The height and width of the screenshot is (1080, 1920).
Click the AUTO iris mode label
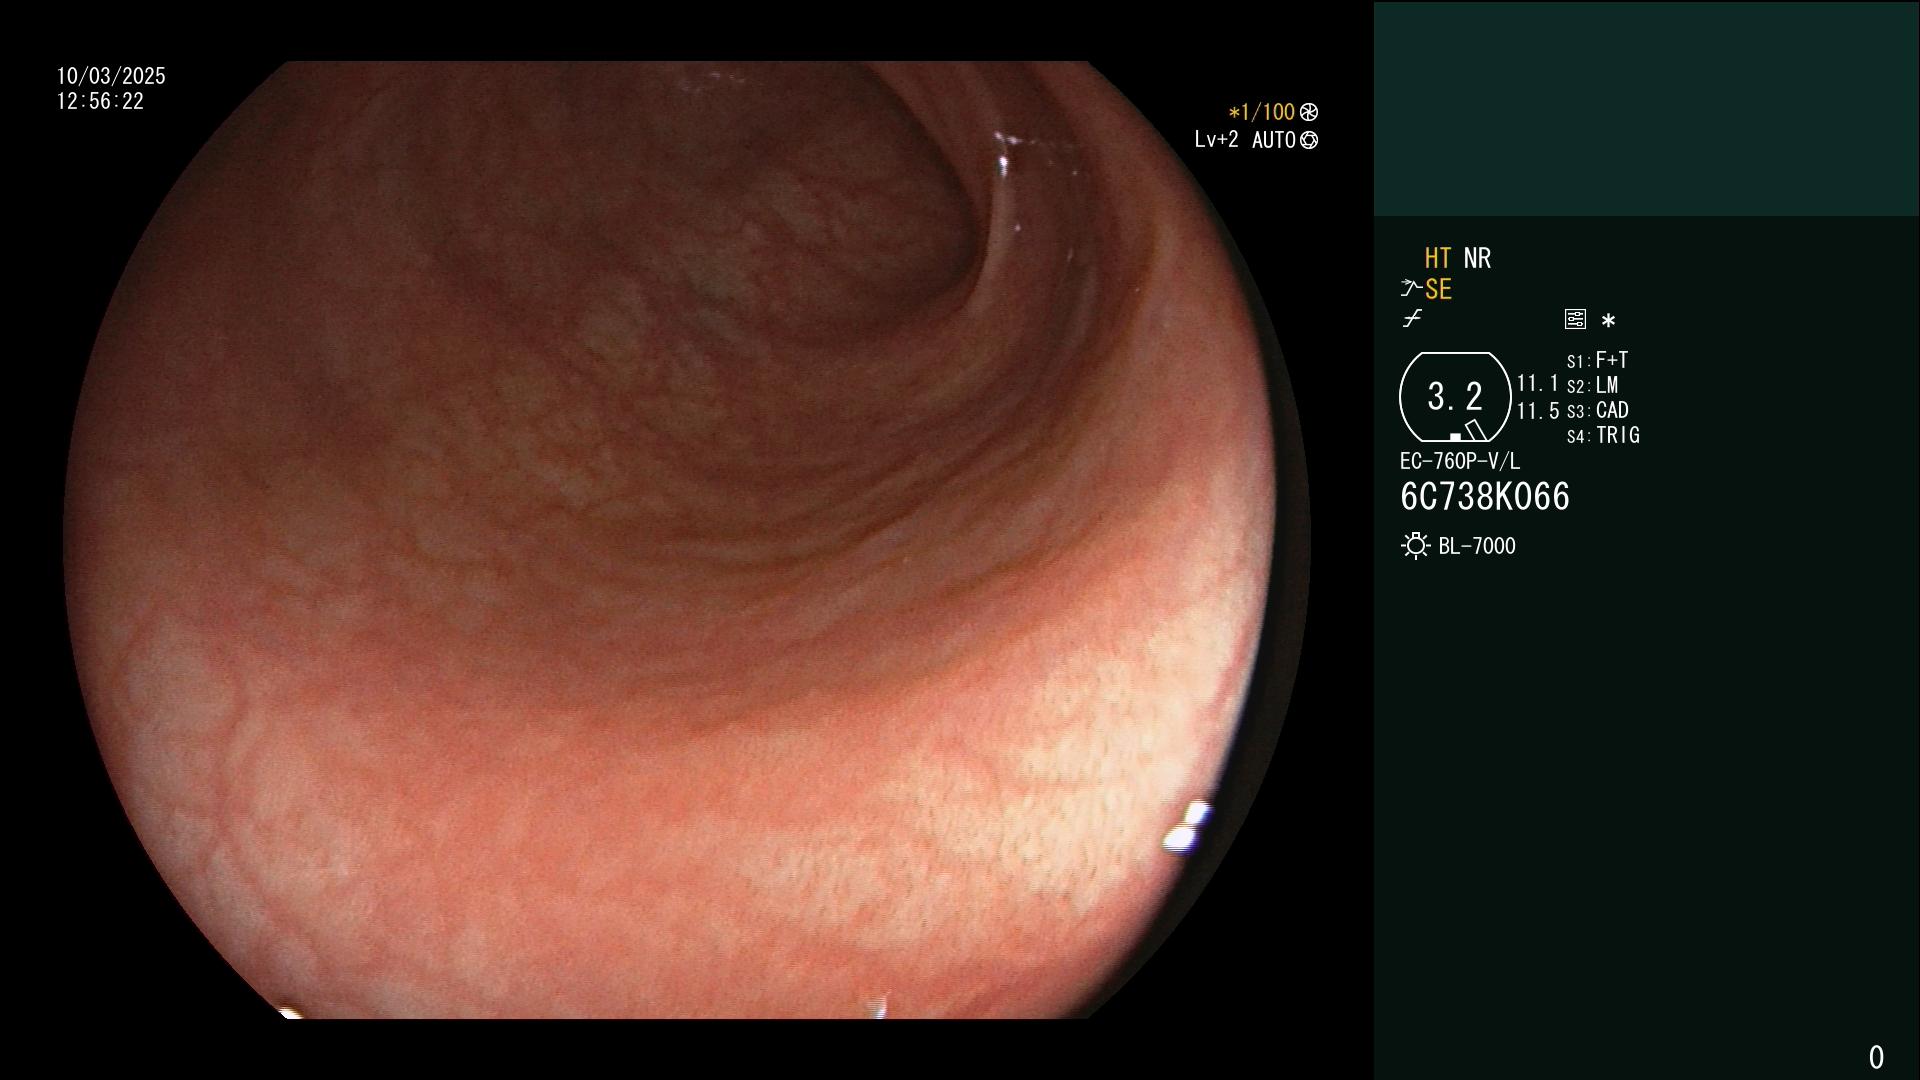pyautogui.click(x=1273, y=140)
